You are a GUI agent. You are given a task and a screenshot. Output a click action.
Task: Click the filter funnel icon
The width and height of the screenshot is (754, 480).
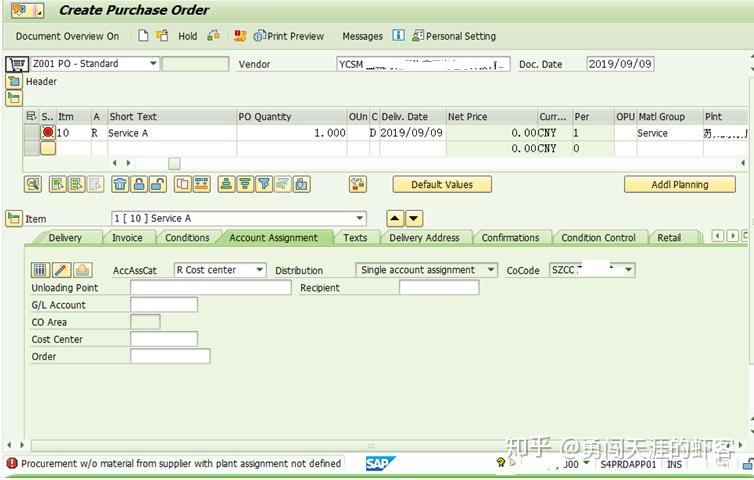pos(264,184)
